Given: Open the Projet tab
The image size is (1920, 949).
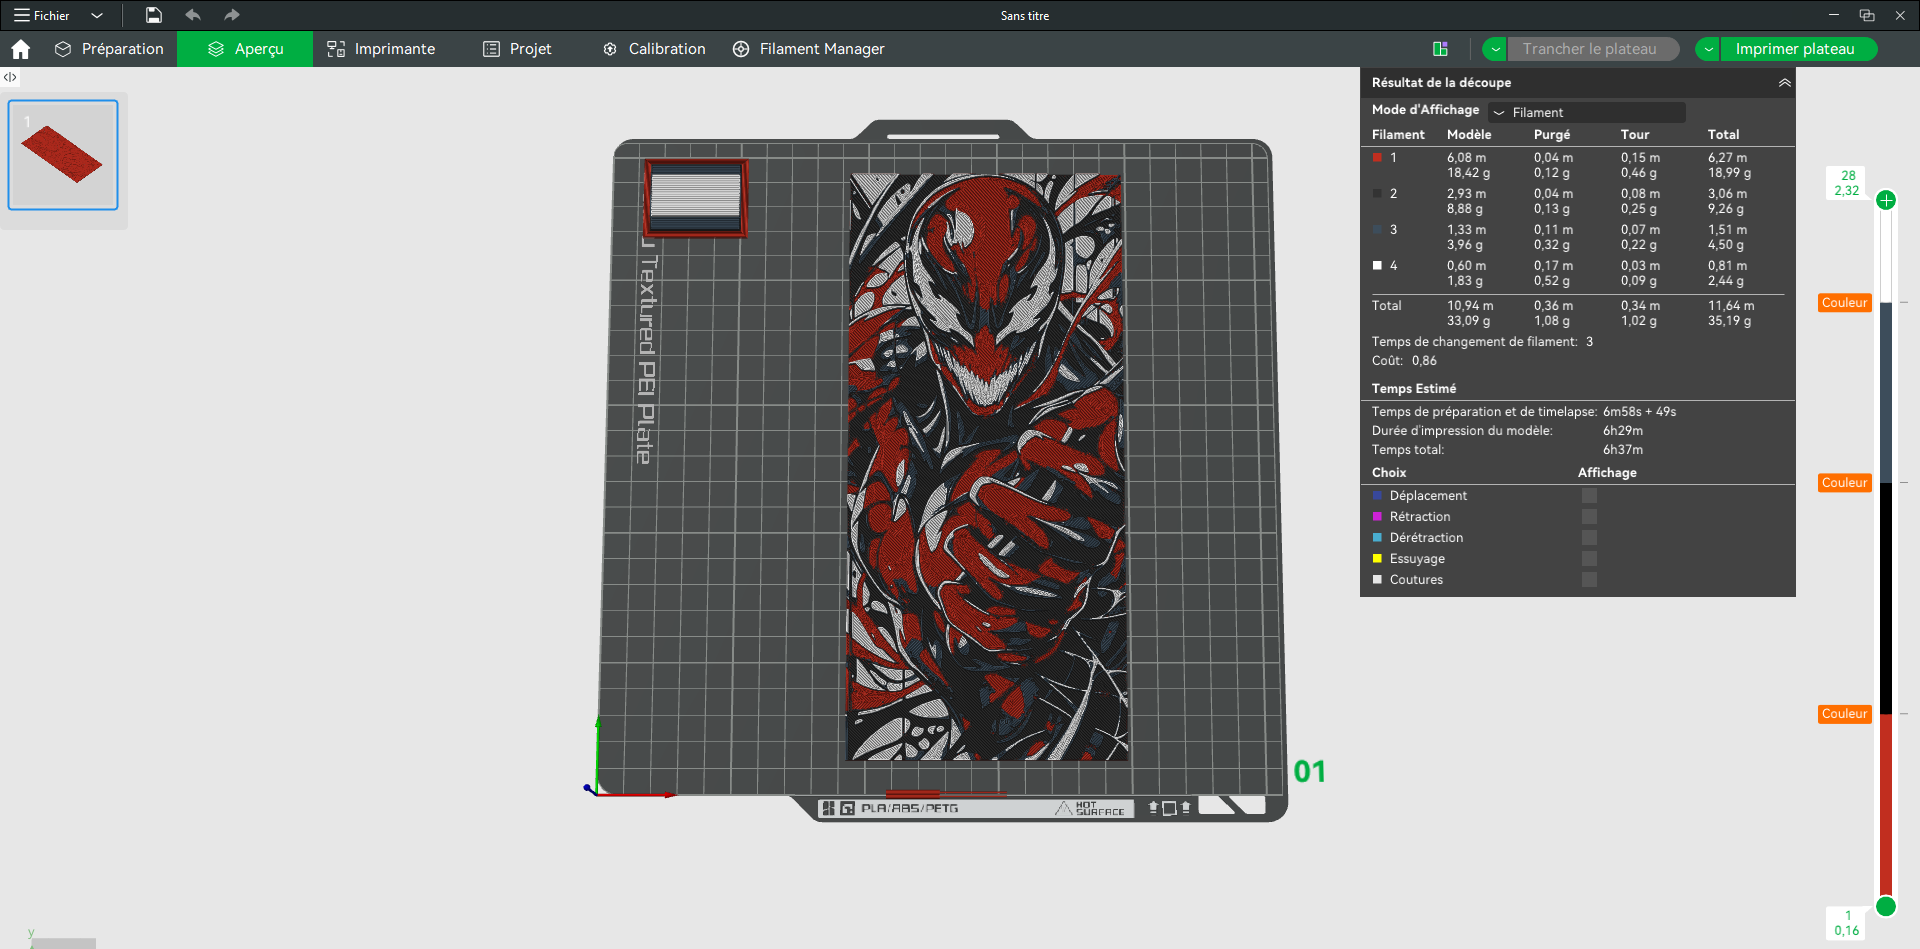Looking at the screenshot, I should (x=517, y=49).
